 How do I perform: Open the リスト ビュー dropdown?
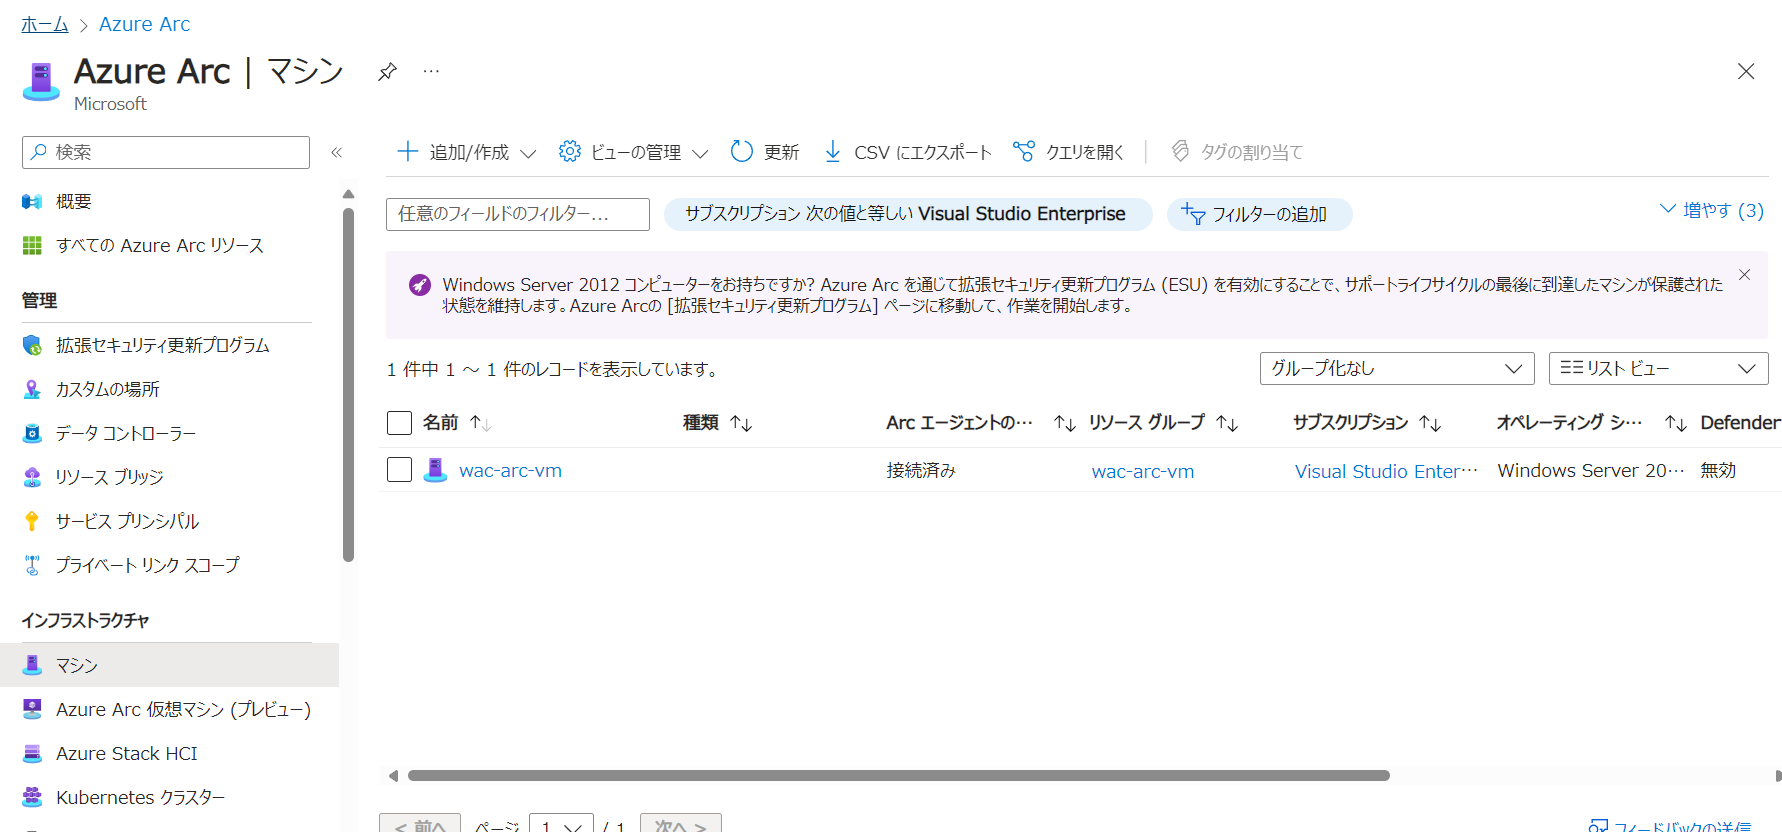point(1658,368)
